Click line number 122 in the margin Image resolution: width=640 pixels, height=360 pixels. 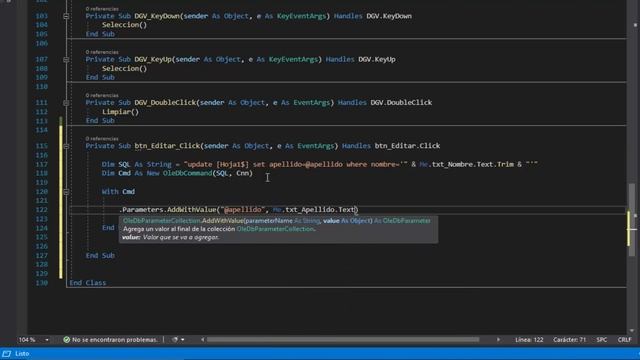pyautogui.click(x=42, y=210)
